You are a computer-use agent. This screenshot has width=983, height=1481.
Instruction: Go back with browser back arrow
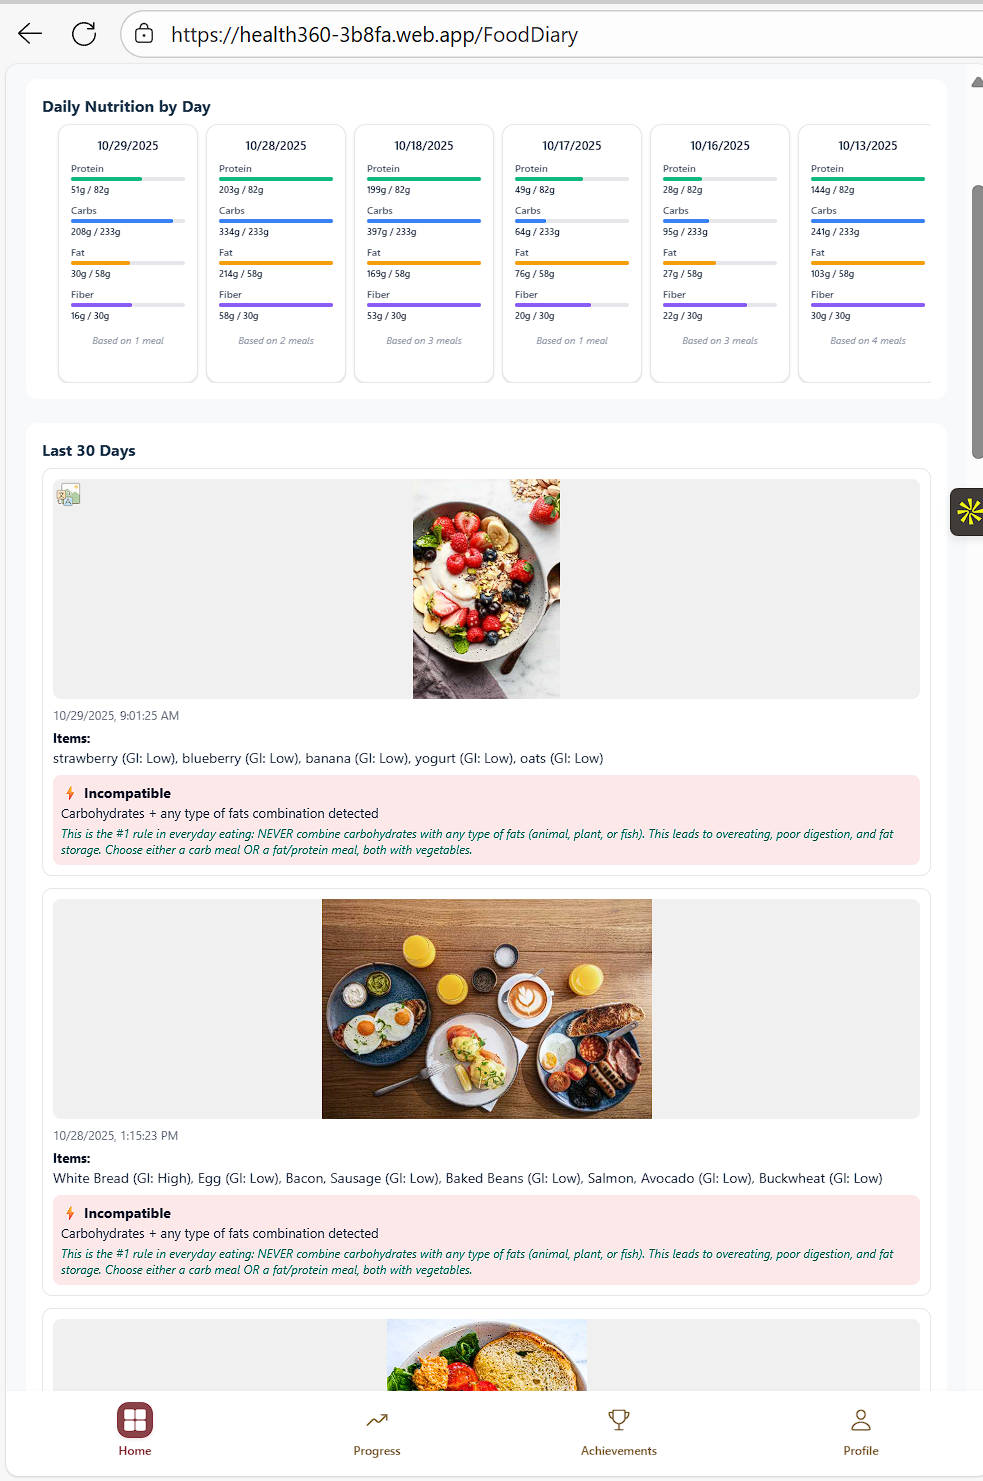tap(30, 34)
